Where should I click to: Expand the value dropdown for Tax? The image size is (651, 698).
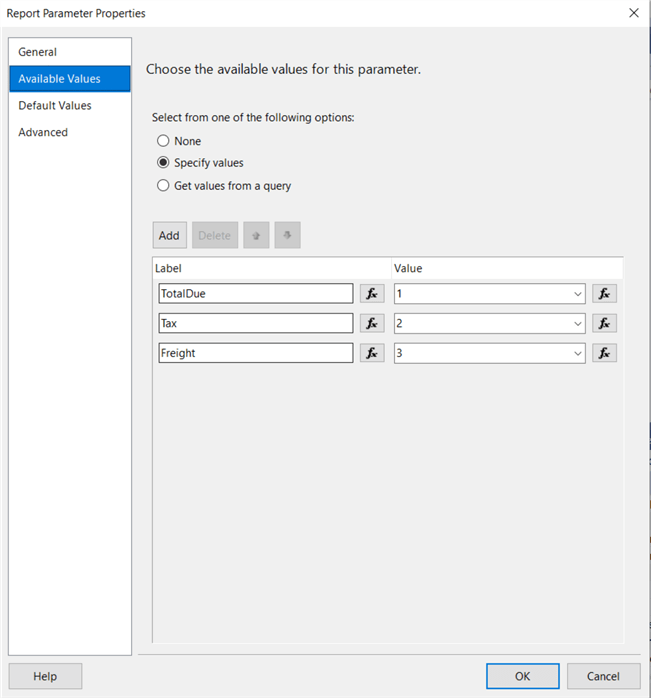tap(577, 323)
